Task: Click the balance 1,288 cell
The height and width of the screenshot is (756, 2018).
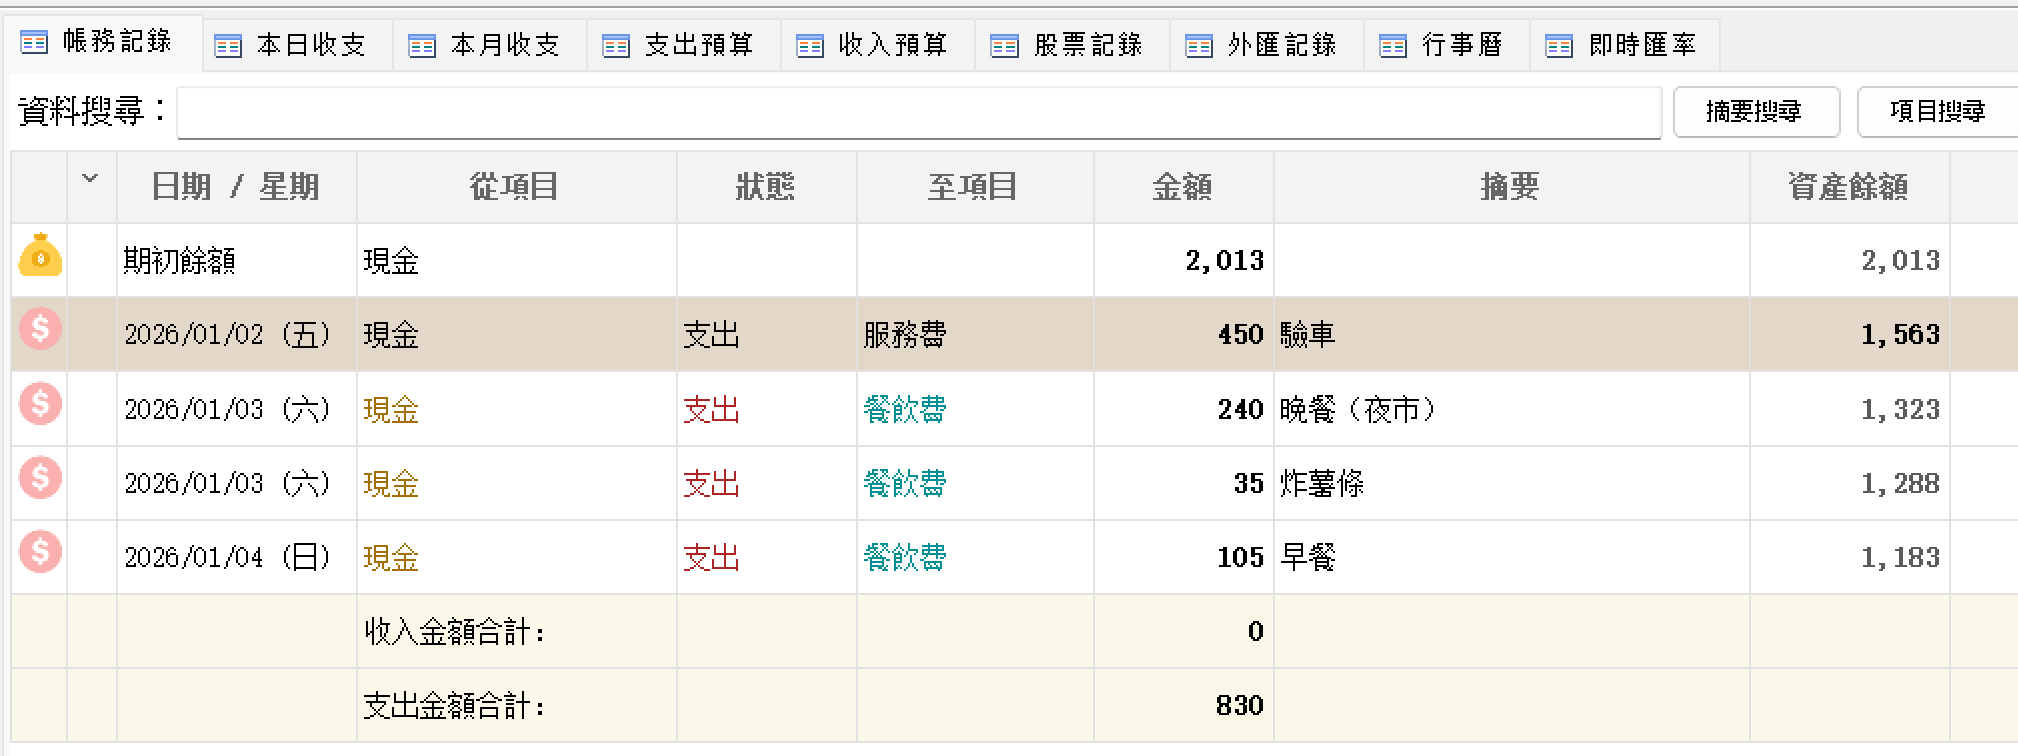Action: pos(1850,483)
